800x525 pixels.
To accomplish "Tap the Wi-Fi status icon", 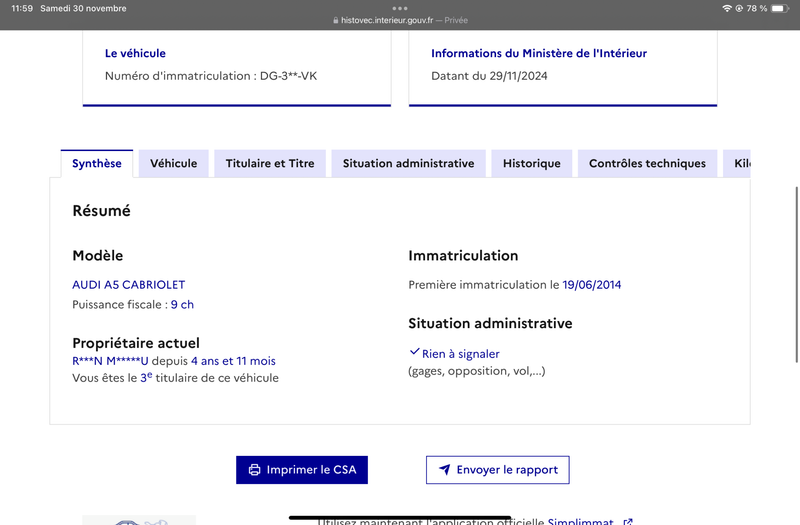I will pyautogui.click(x=727, y=8).
